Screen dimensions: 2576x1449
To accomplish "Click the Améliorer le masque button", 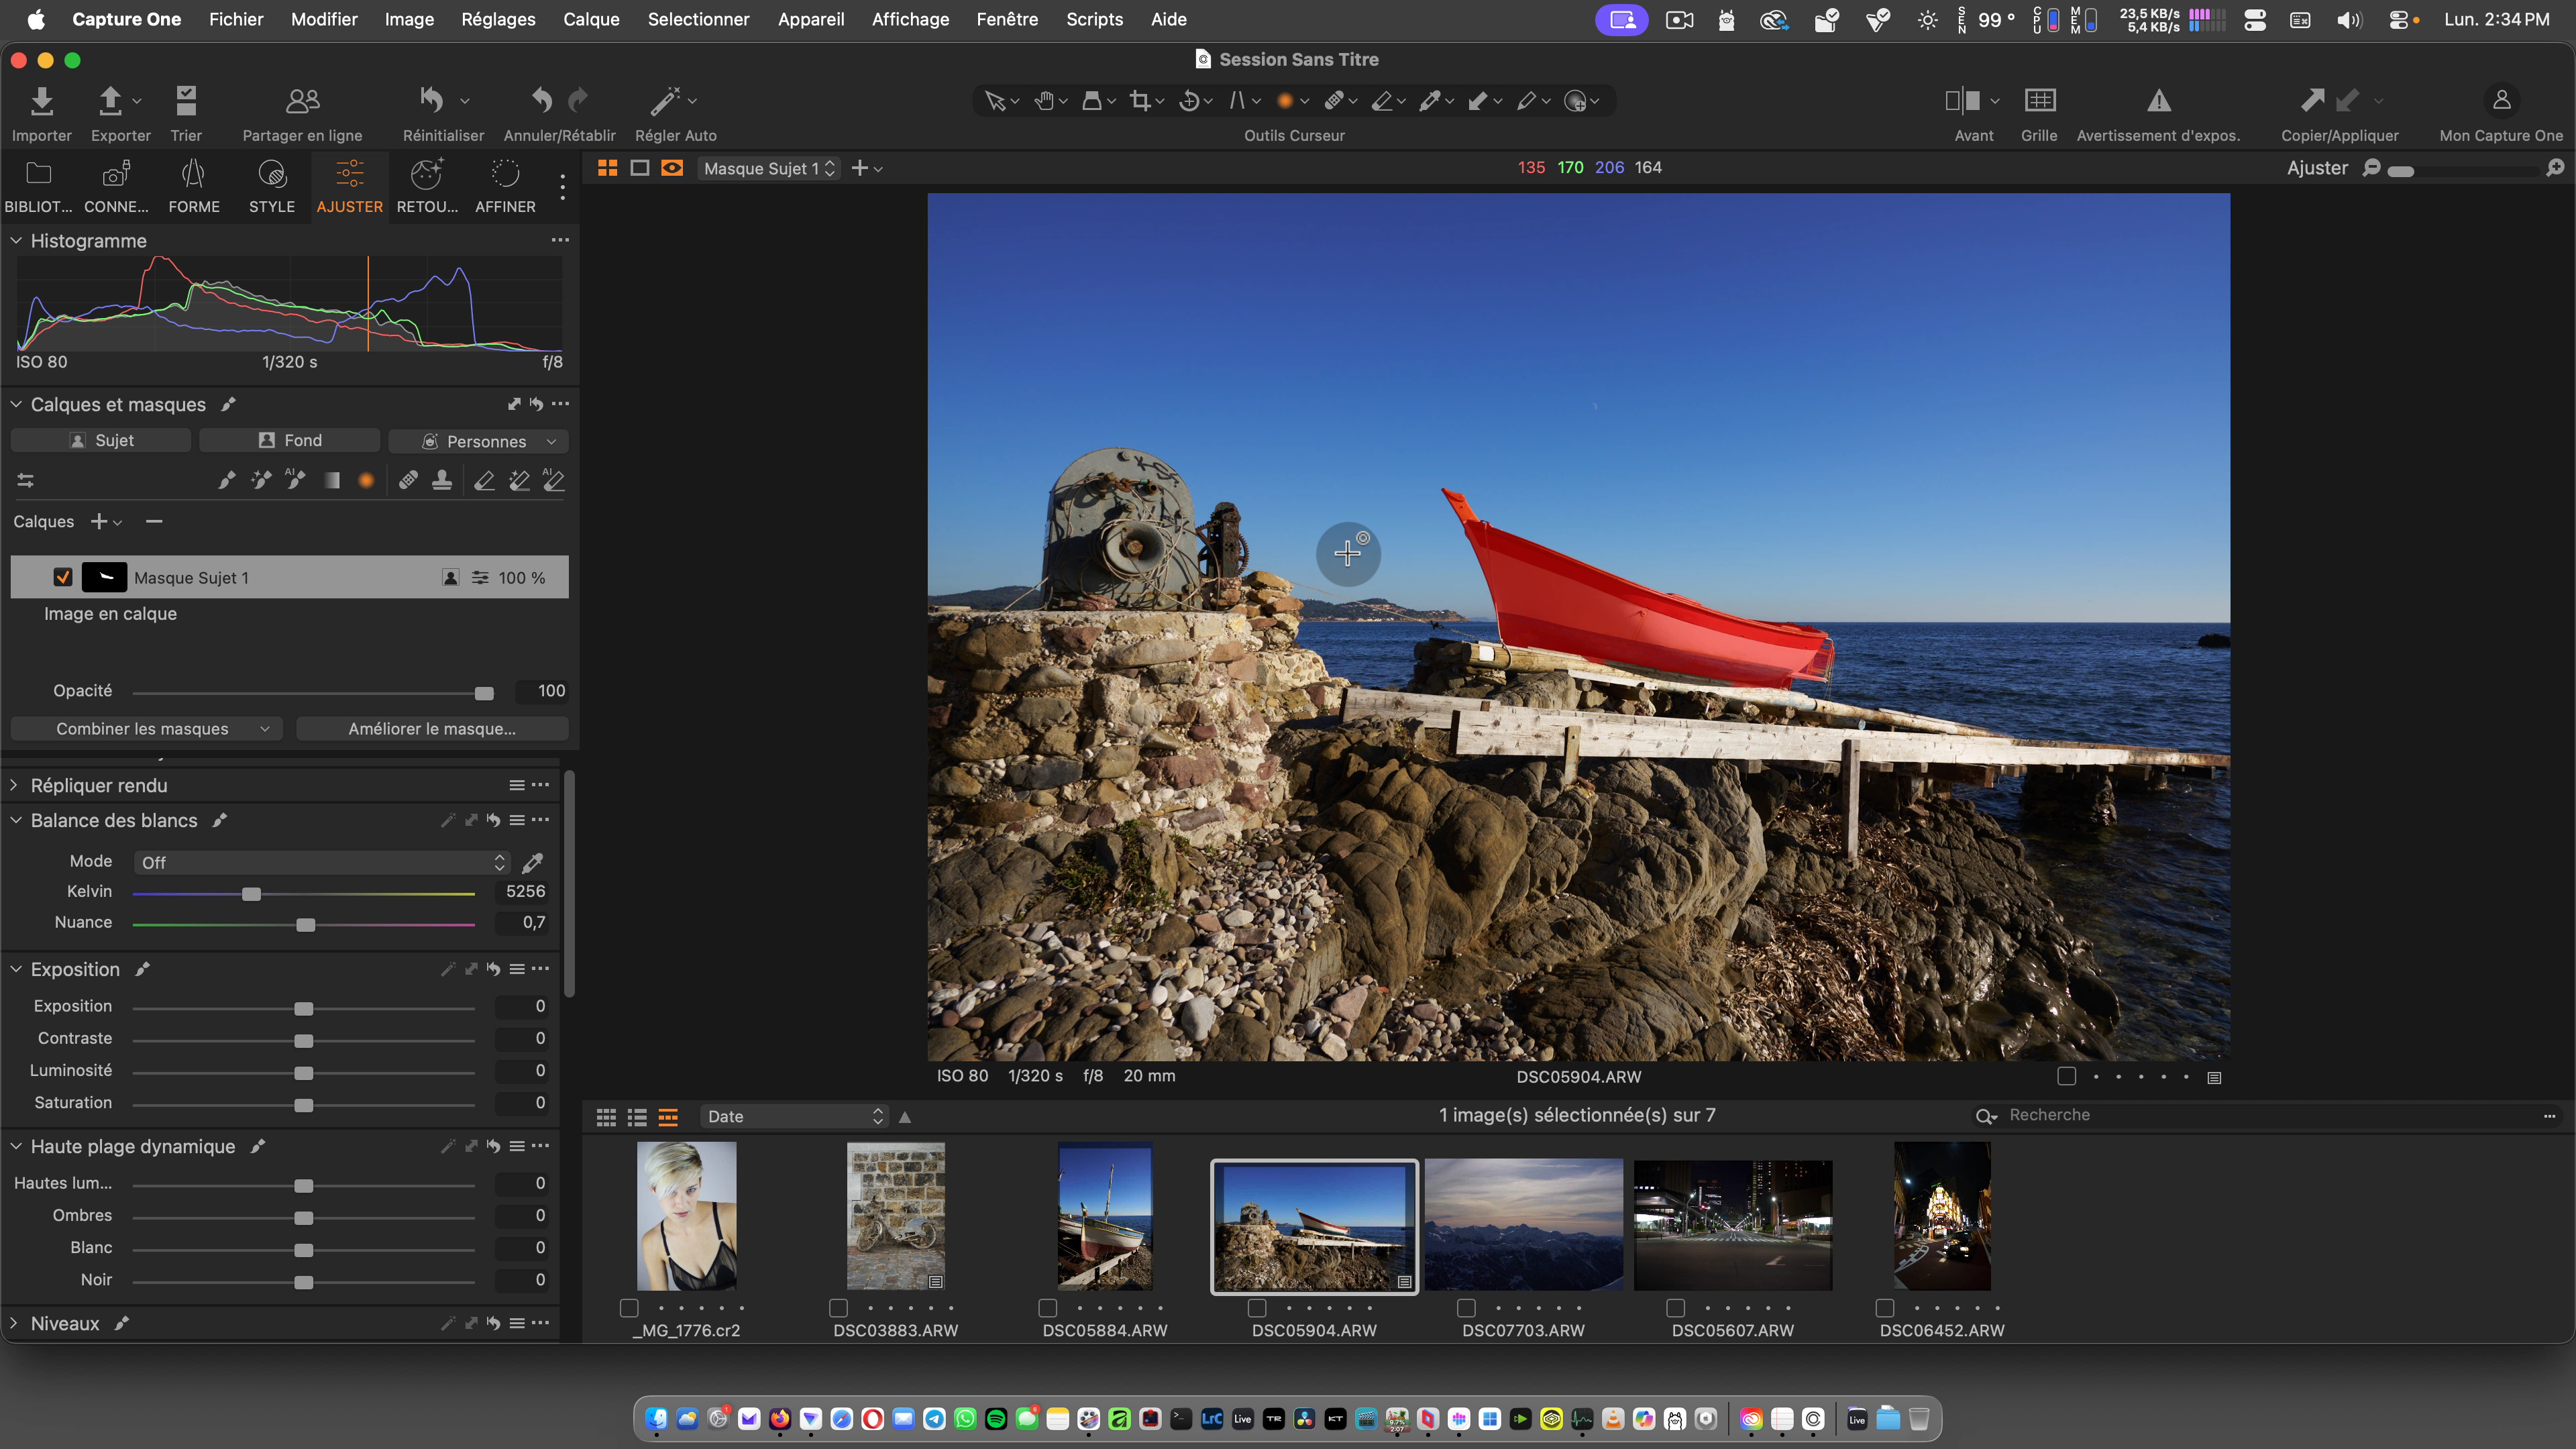I will pos(432,729).
